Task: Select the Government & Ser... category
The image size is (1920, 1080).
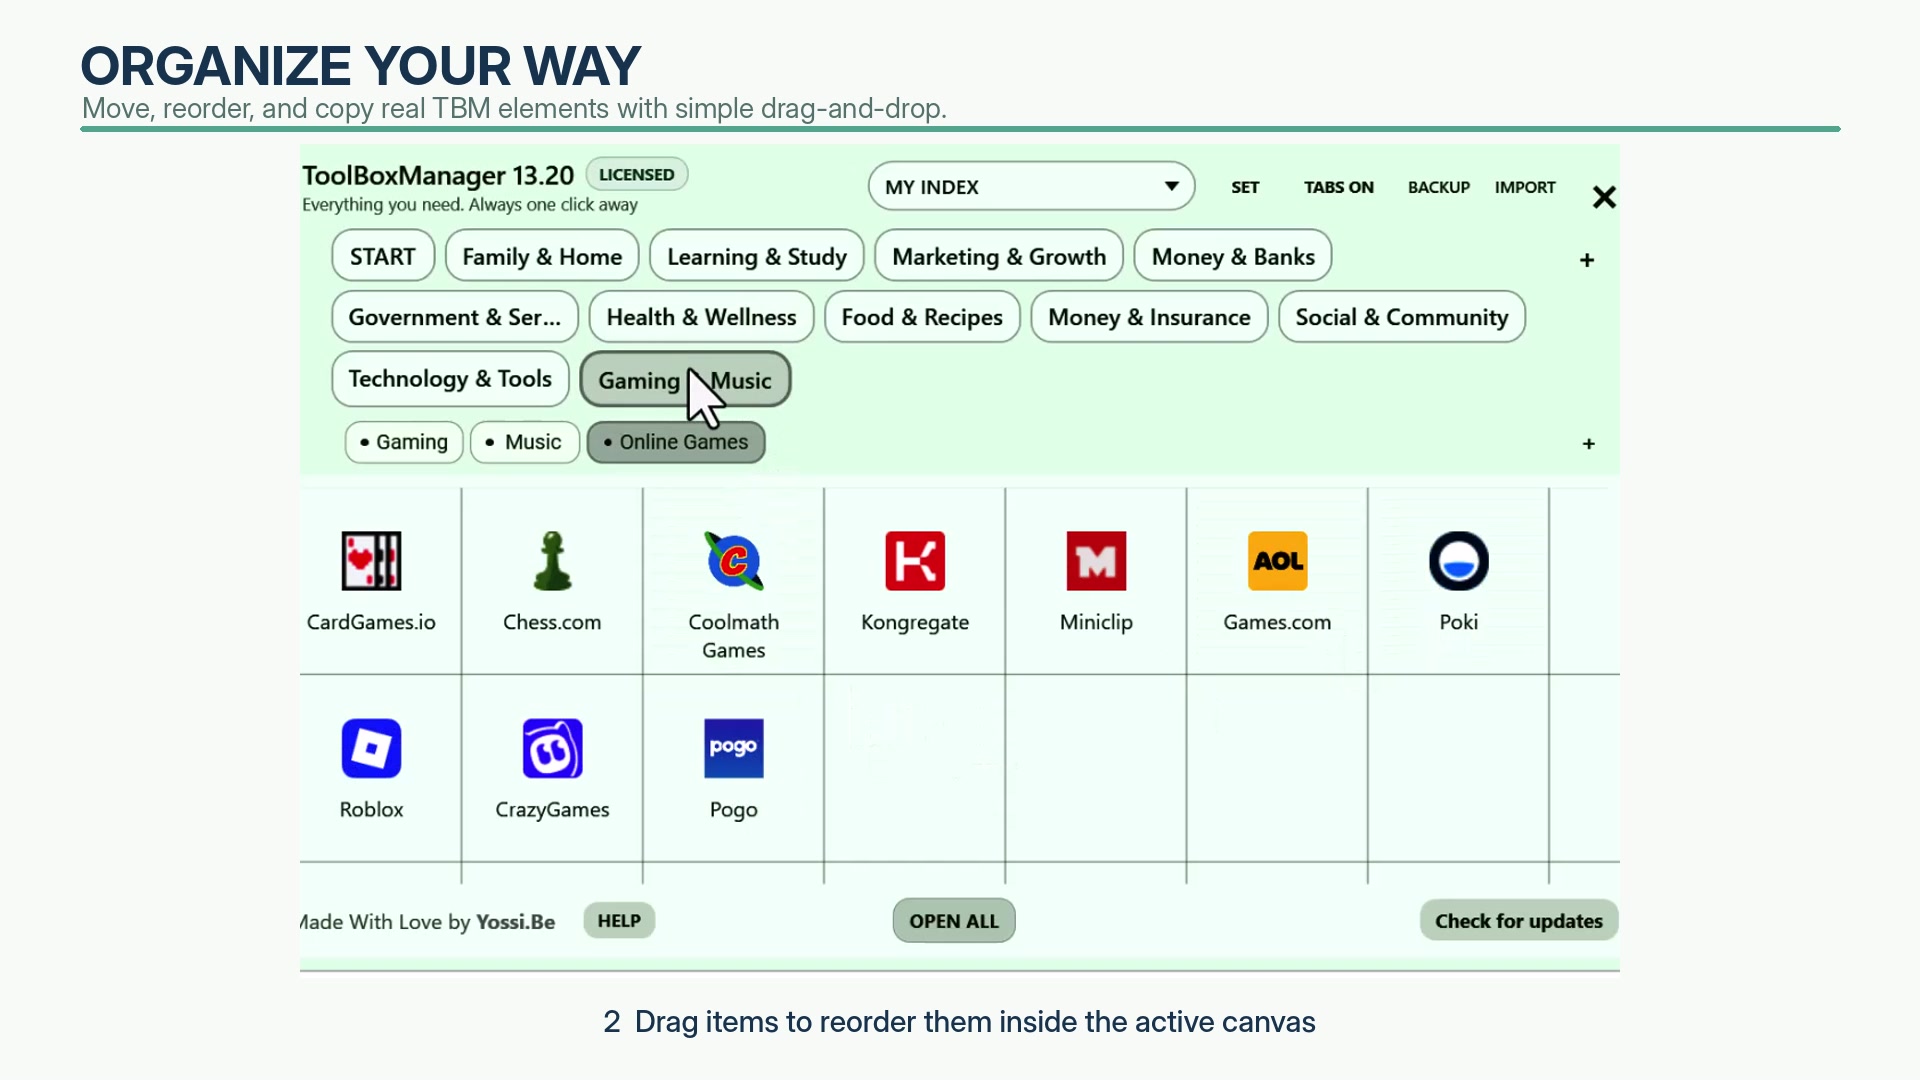Action: coord(455,317)
